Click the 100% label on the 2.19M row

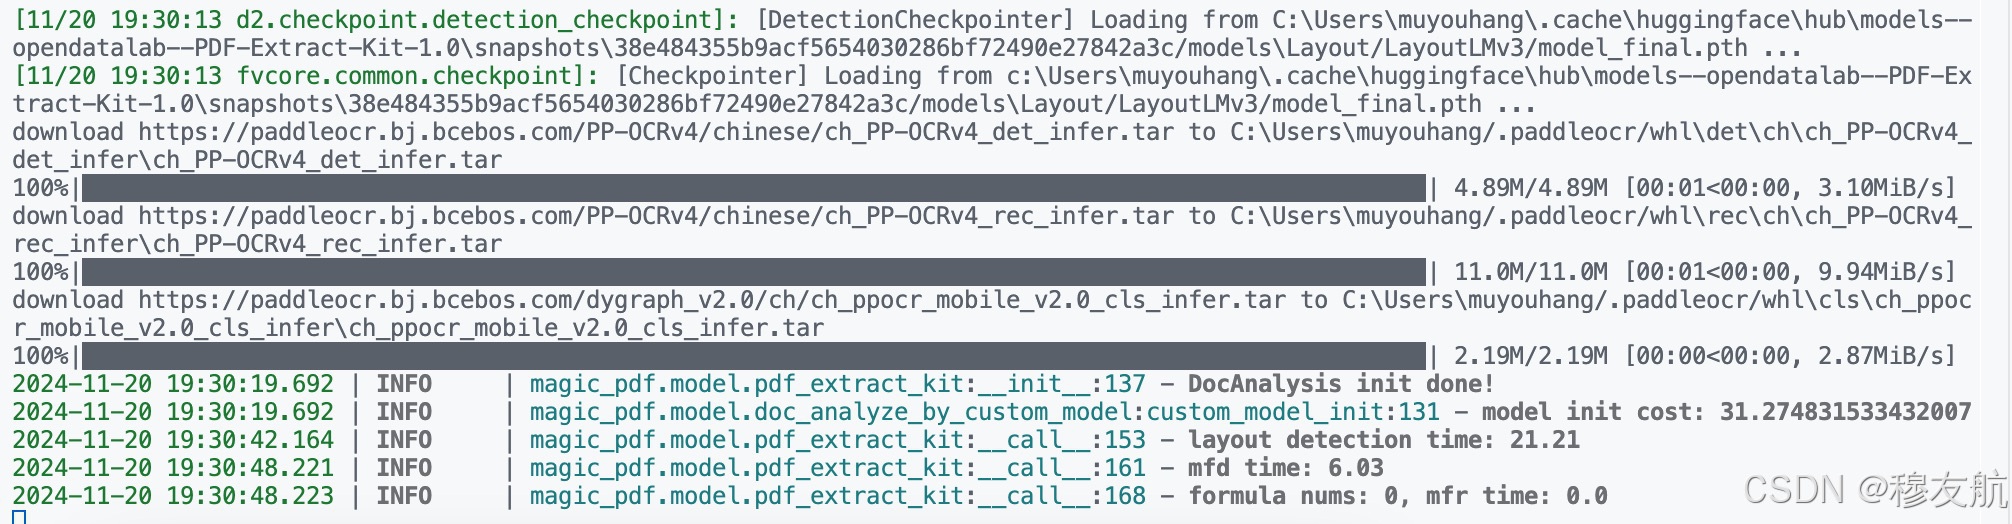40,356
